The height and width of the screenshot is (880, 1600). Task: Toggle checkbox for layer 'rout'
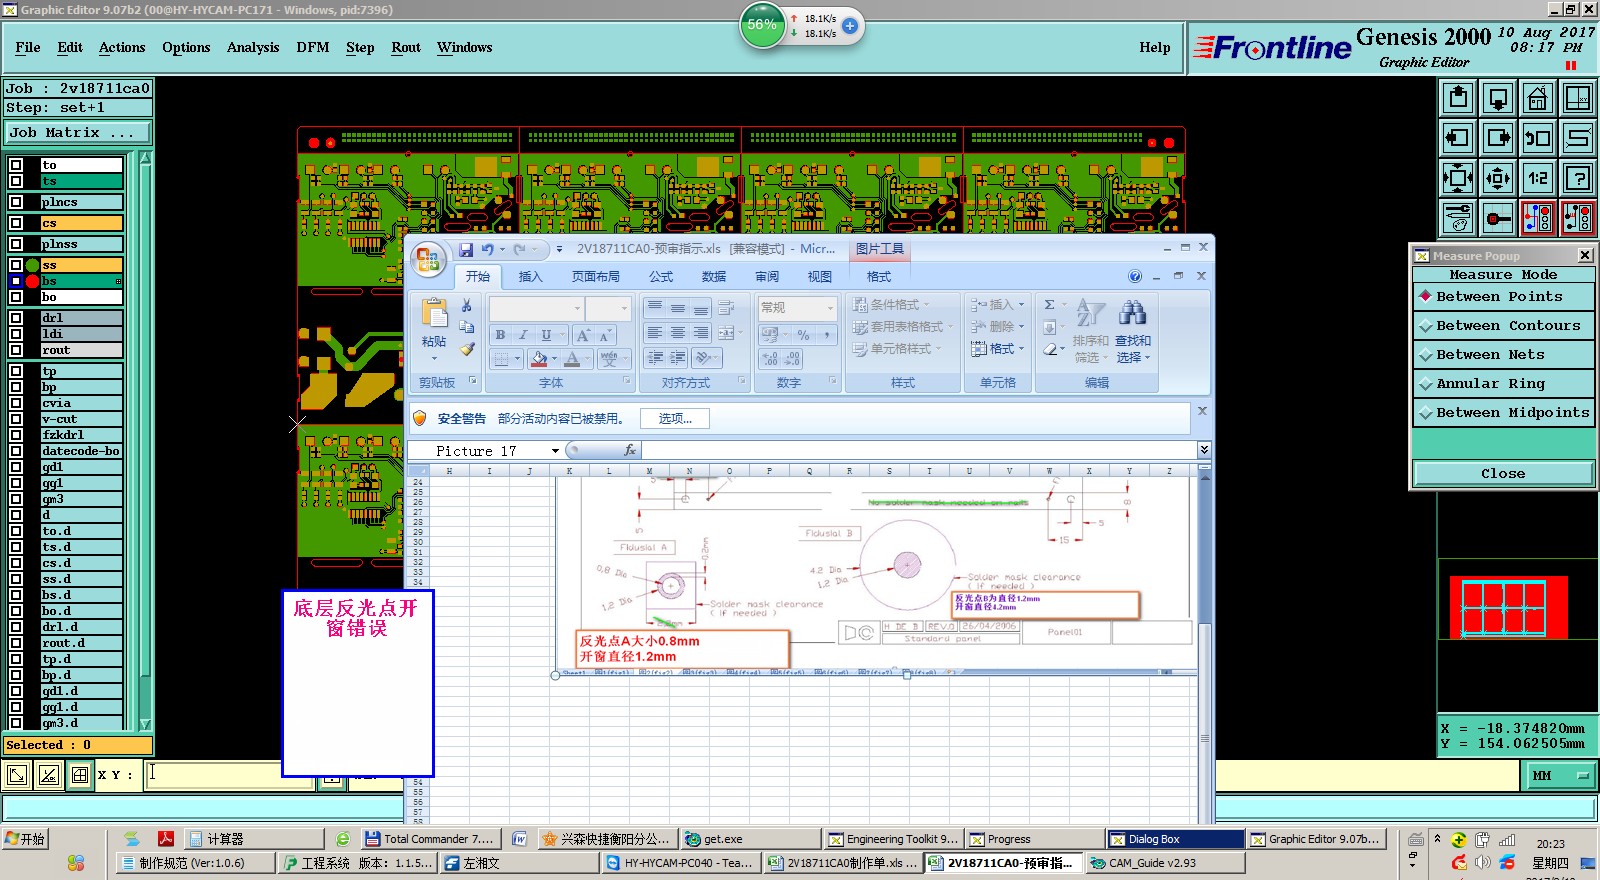(x=16, y=350)
